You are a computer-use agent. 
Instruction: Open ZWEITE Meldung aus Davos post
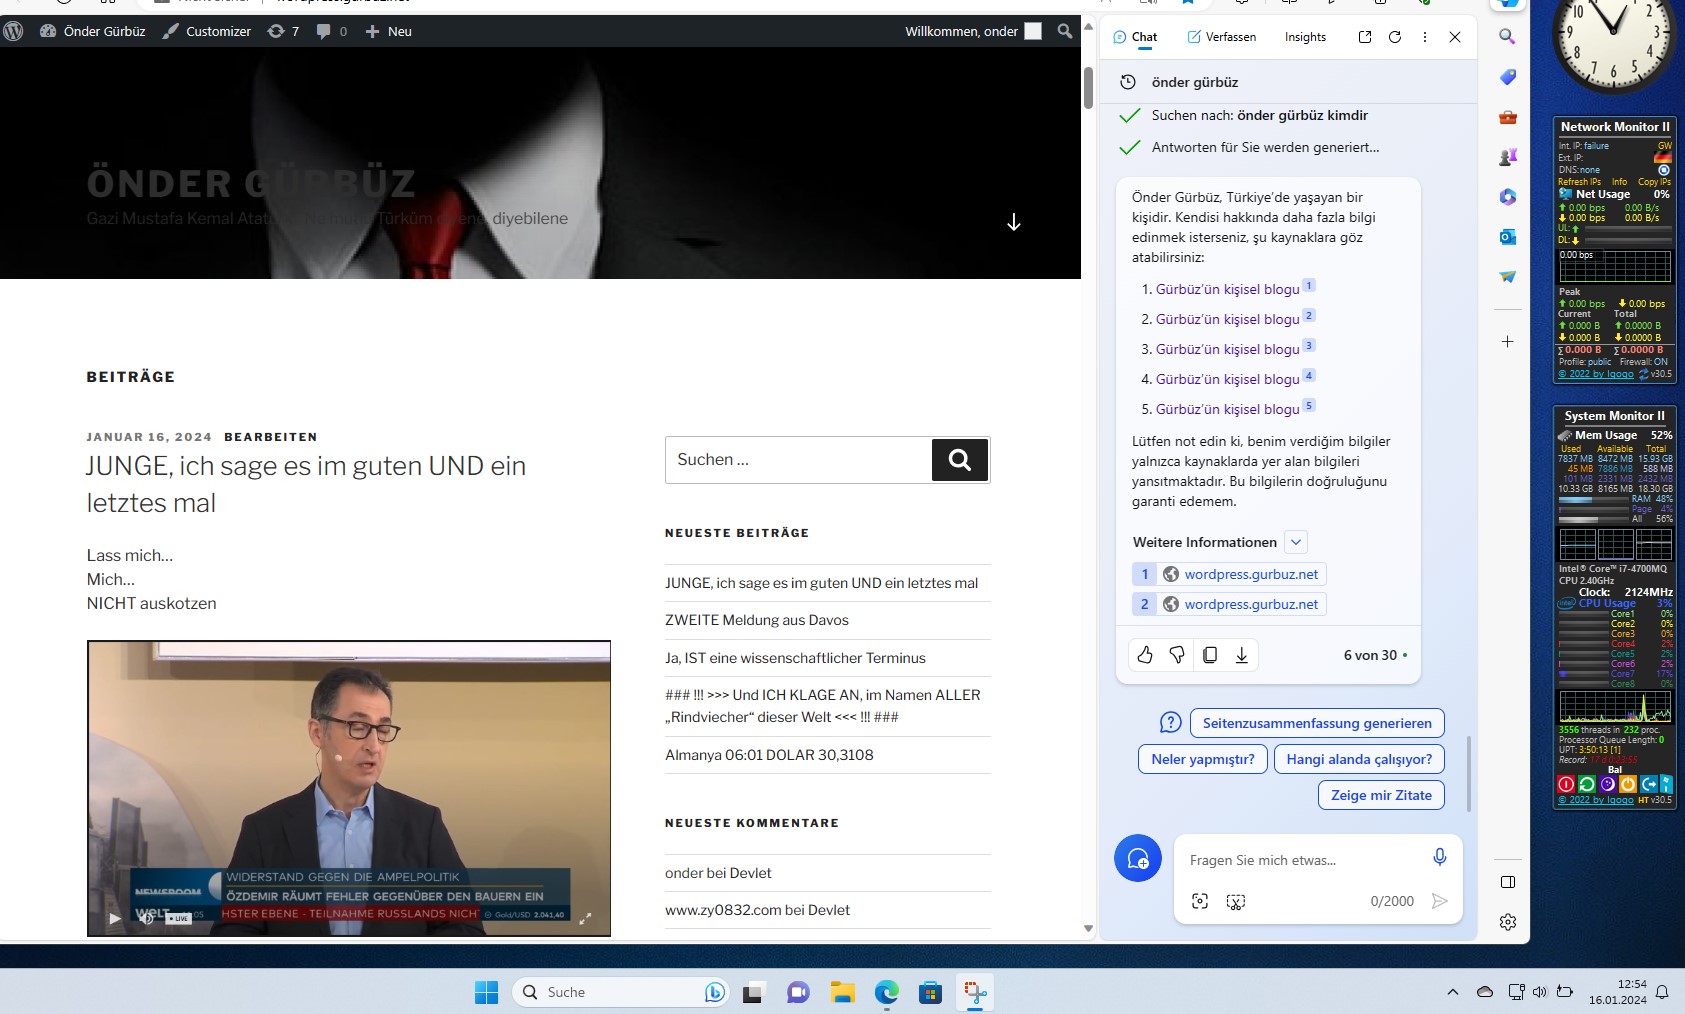(757, 620)
